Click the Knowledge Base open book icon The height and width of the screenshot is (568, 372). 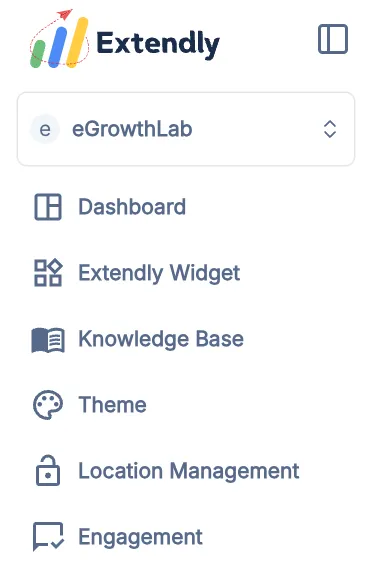(48, 340)
